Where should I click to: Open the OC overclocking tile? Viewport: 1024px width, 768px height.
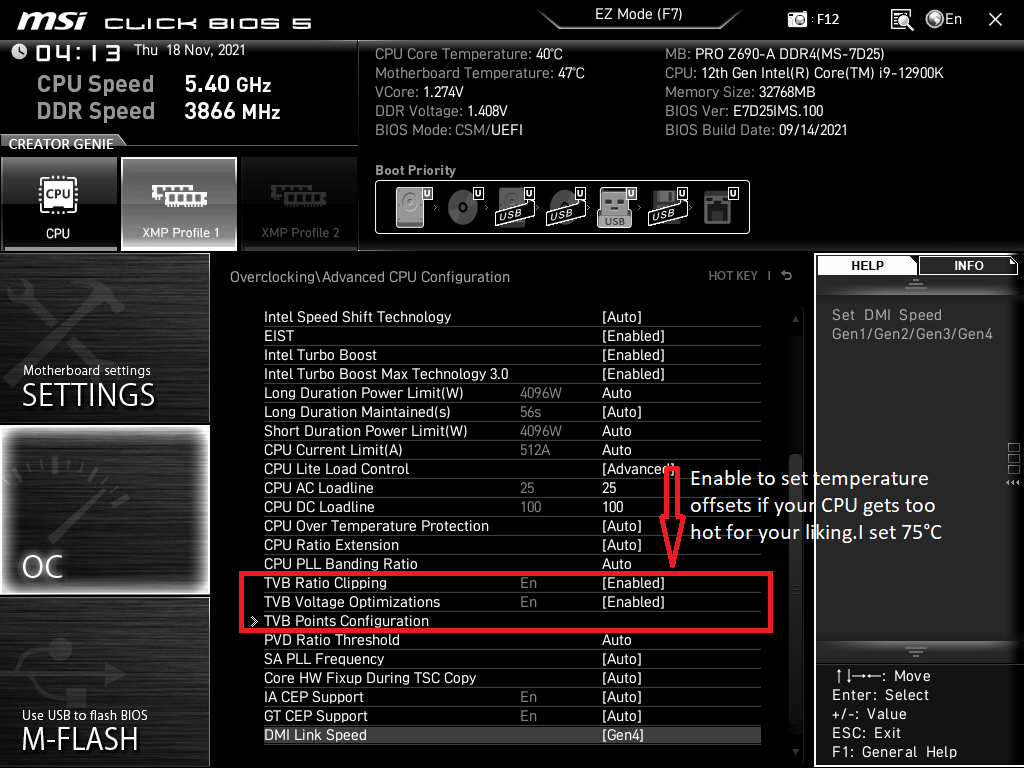104,510
